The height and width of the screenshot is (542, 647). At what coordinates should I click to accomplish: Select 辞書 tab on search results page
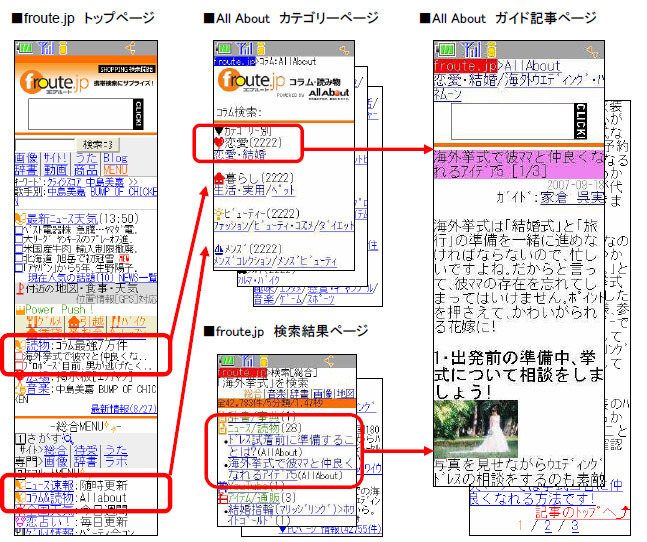click(299, 393)
